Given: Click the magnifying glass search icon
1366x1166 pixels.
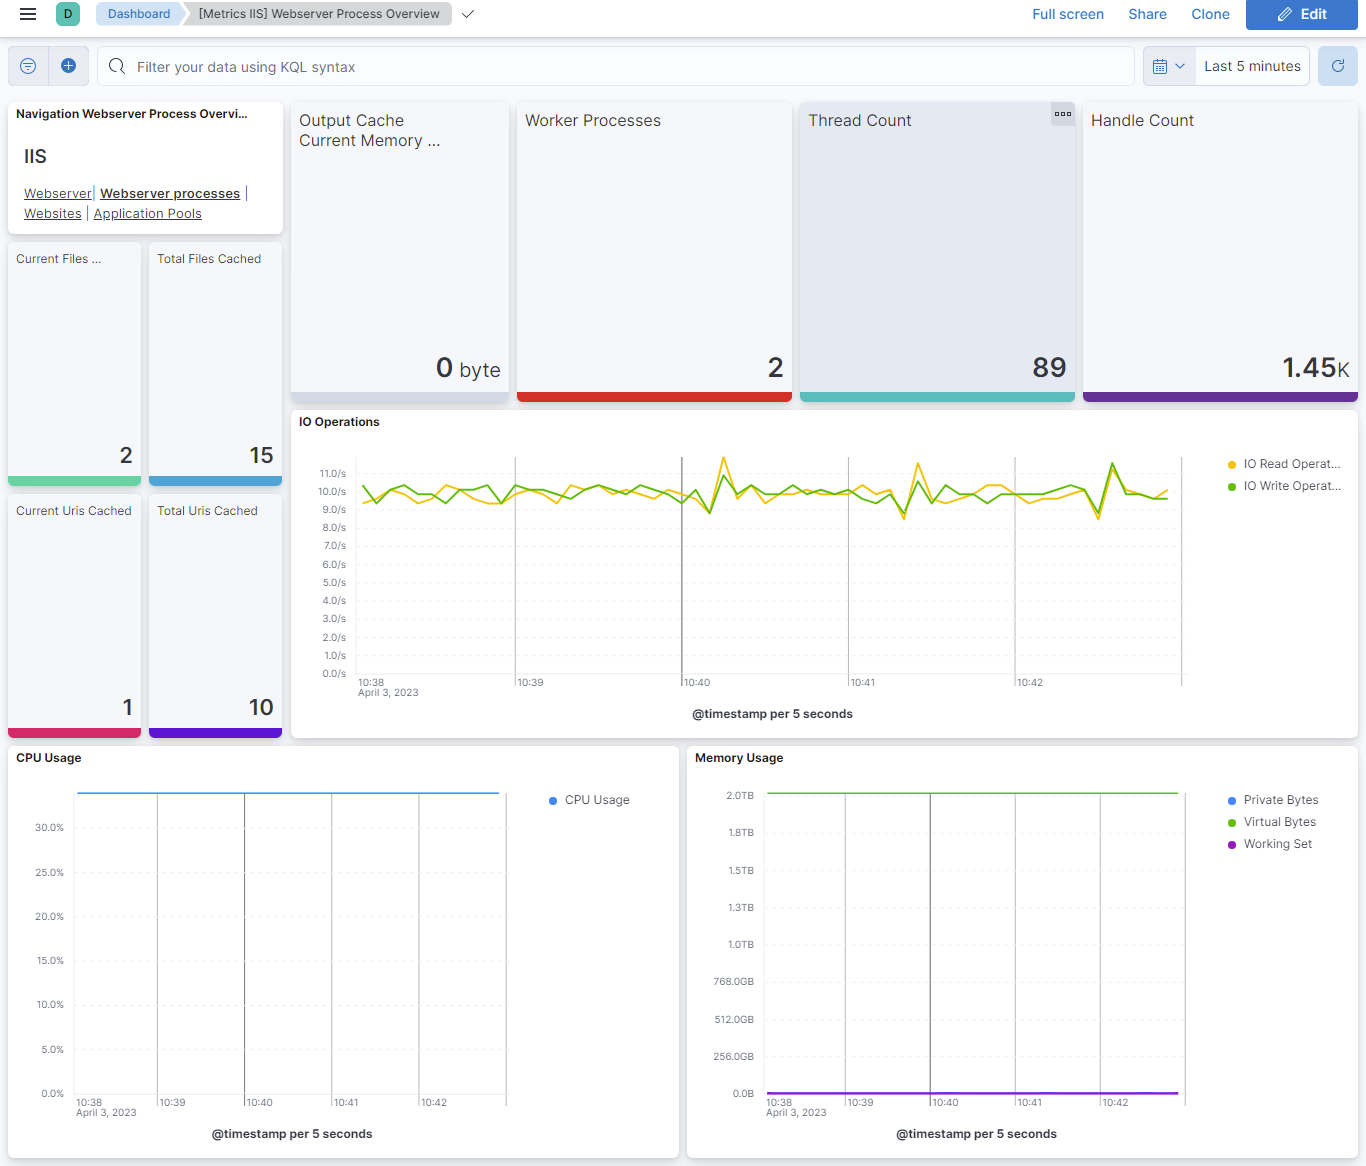Looking at the screenshot, I should click(116, 67).
